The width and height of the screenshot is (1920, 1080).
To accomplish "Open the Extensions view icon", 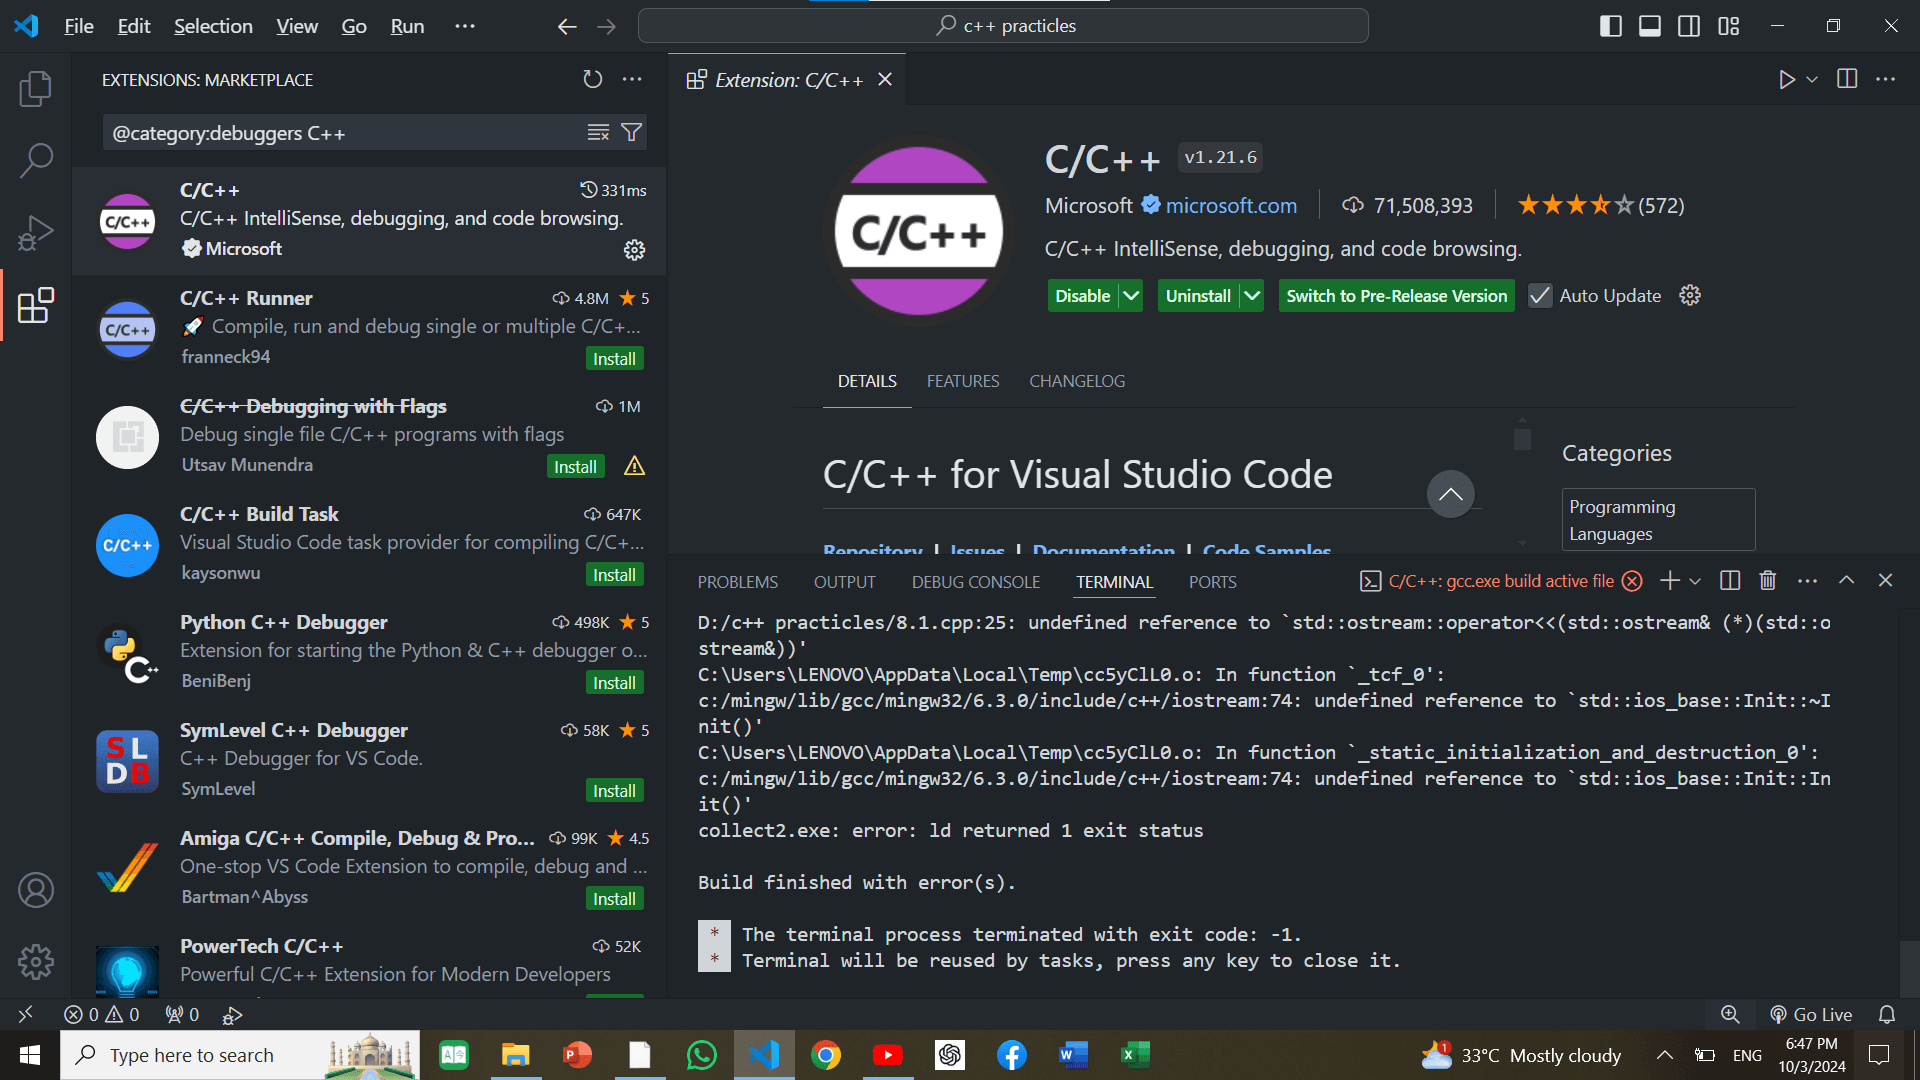I will click(x=36, y=305).
